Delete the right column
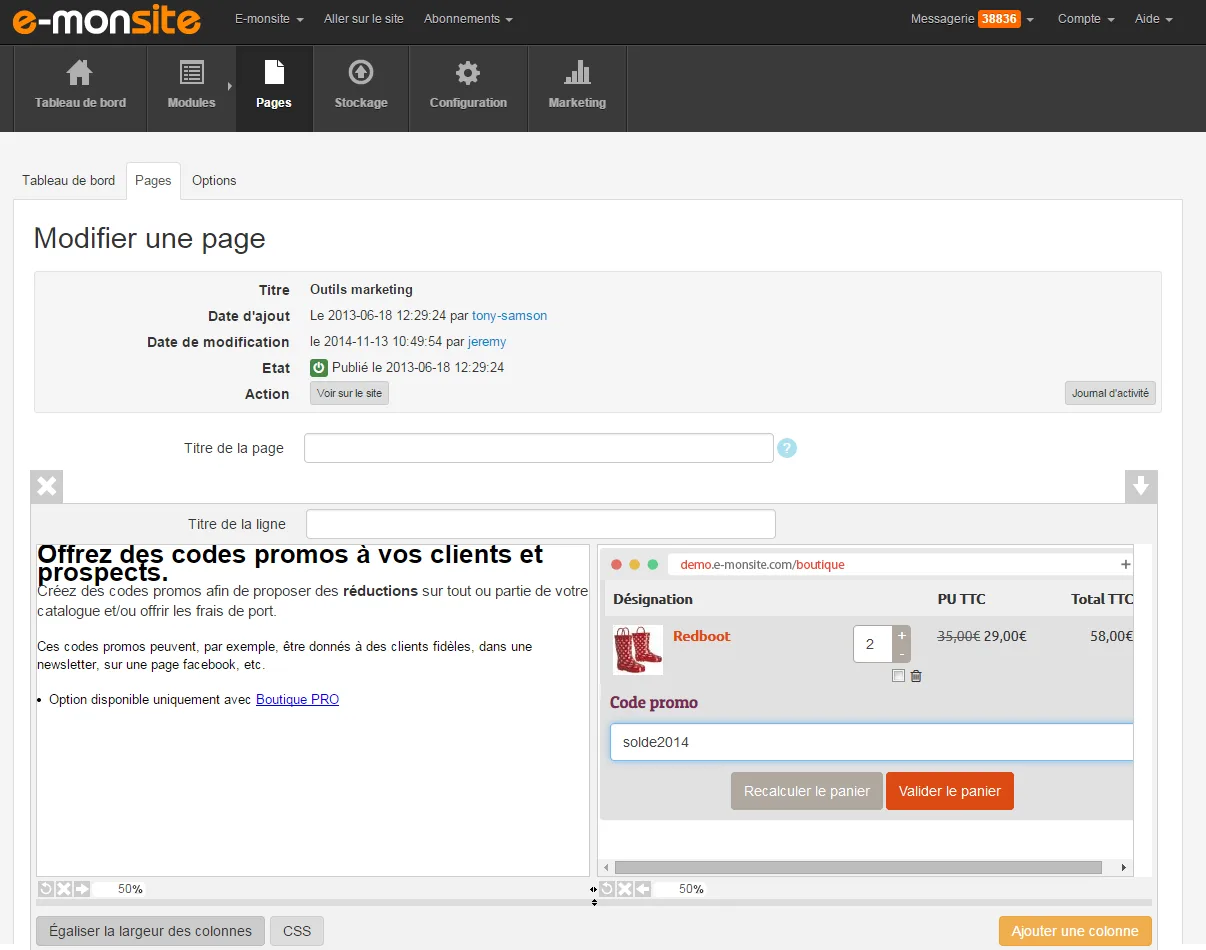This screenshot has height=950, width=1206. tap(625, 889)
